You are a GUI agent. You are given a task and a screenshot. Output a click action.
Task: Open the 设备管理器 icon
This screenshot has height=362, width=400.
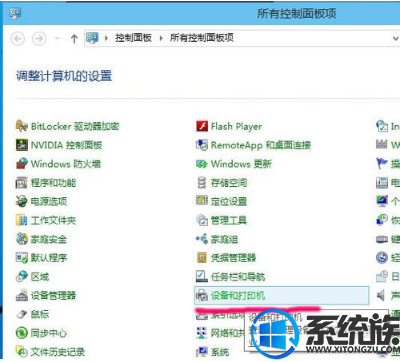tap(22, 295)
